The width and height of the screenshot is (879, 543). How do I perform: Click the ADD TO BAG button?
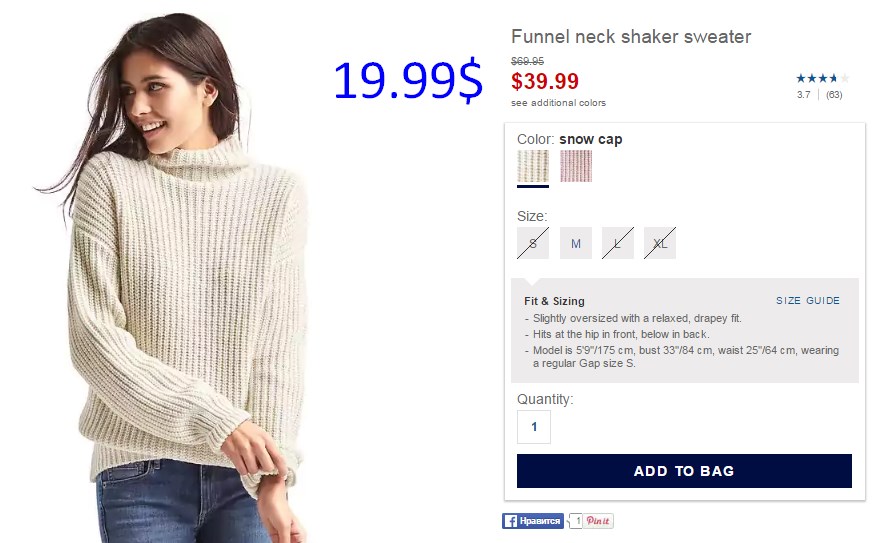pos(684,471)
